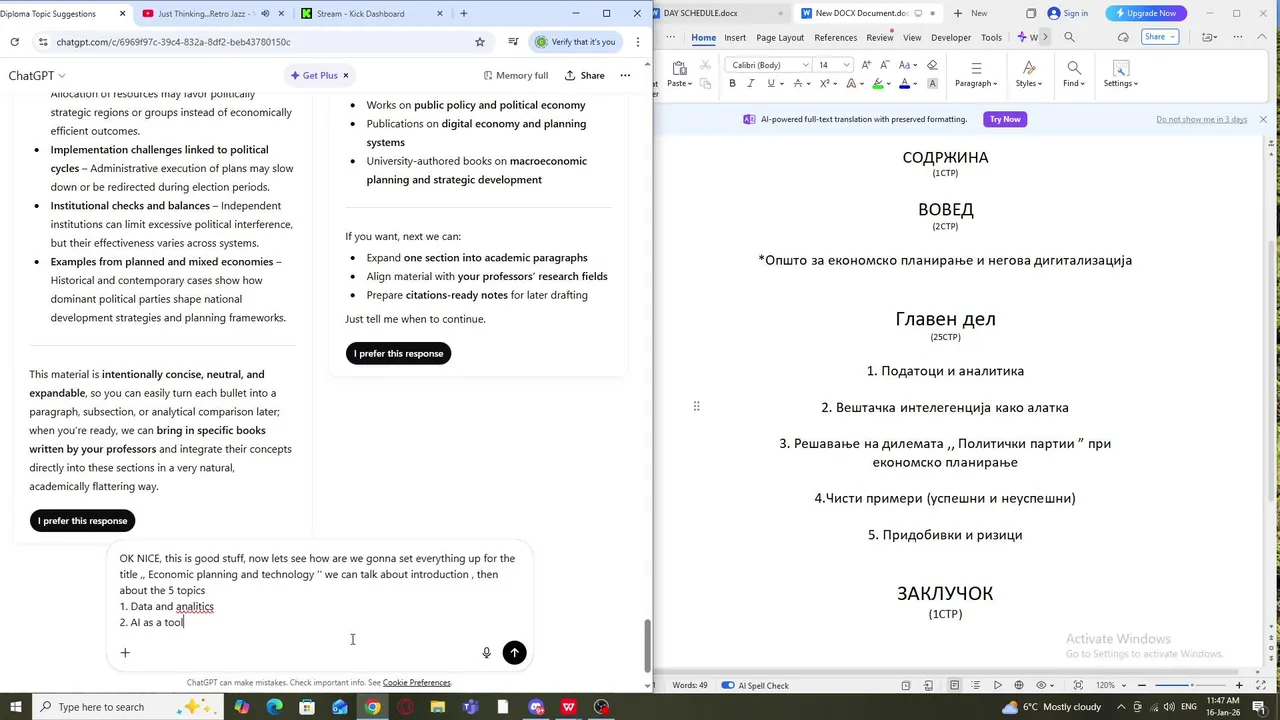
Task: Click the character shading A icon
Action: pyautogui.click(x=932, y=84)
